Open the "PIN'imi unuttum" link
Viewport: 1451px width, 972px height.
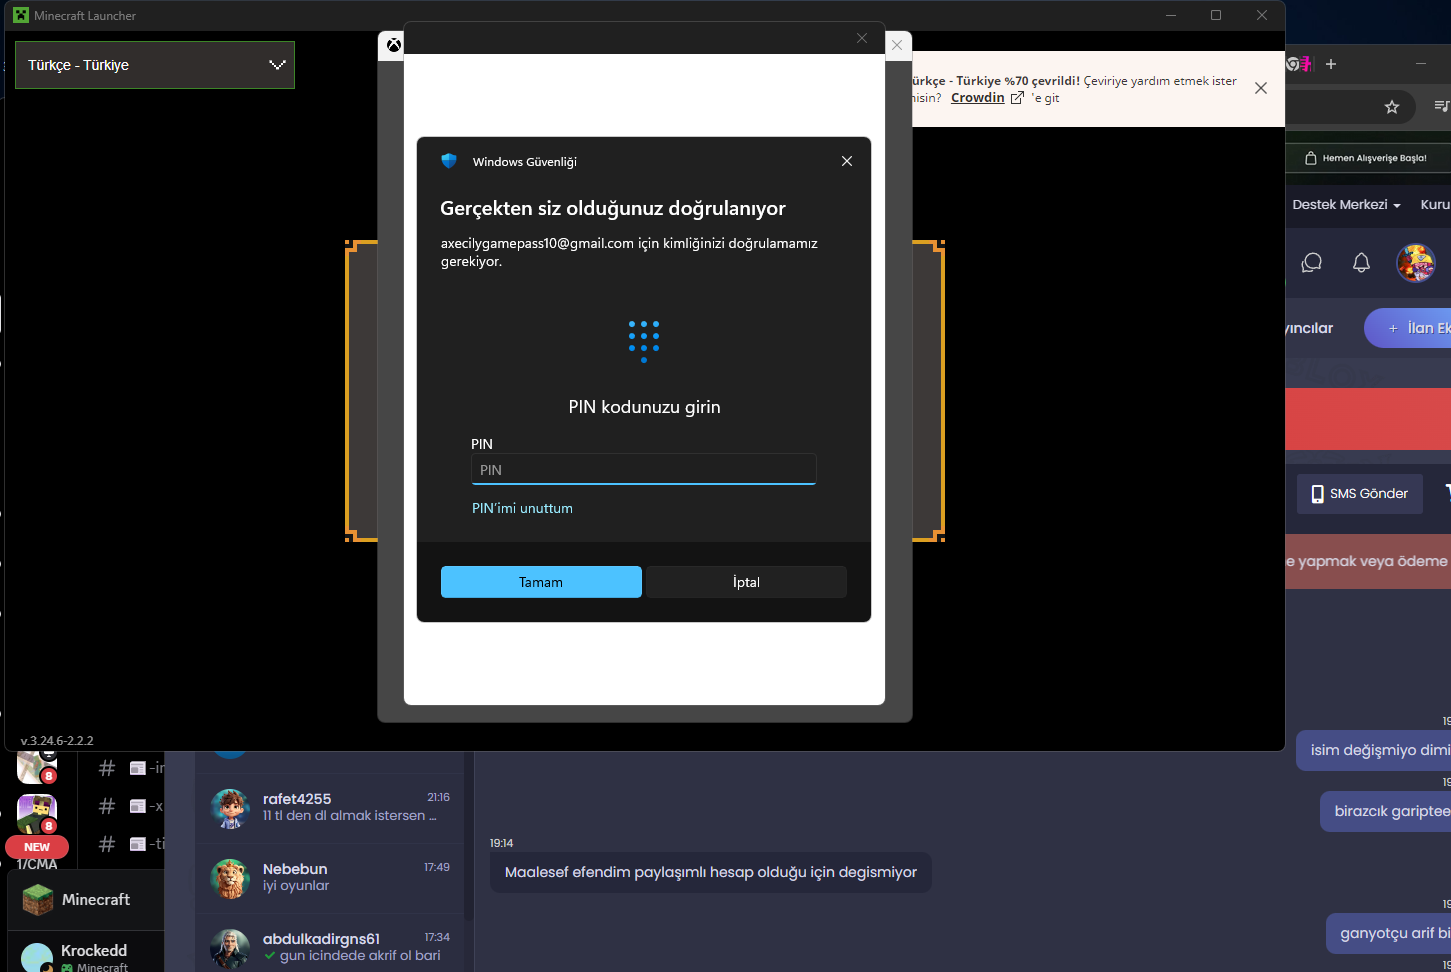coord(522,508)
